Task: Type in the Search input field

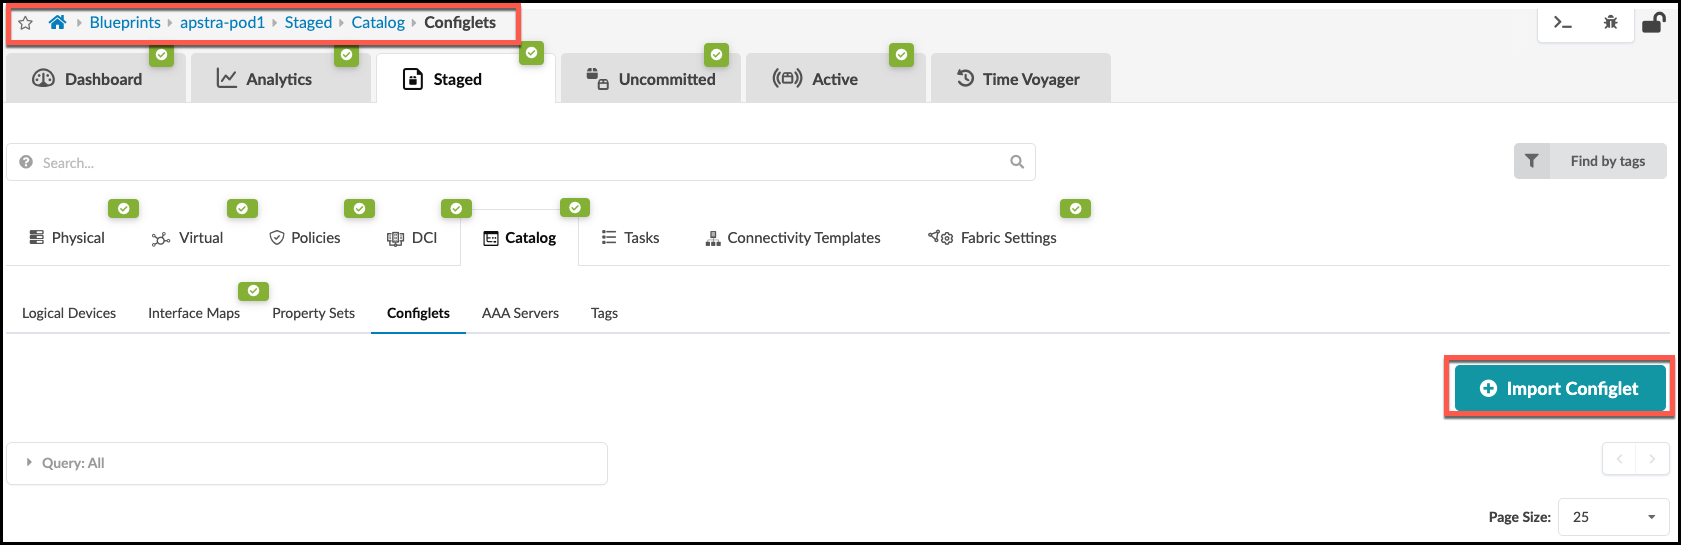Action: point(520,162)
